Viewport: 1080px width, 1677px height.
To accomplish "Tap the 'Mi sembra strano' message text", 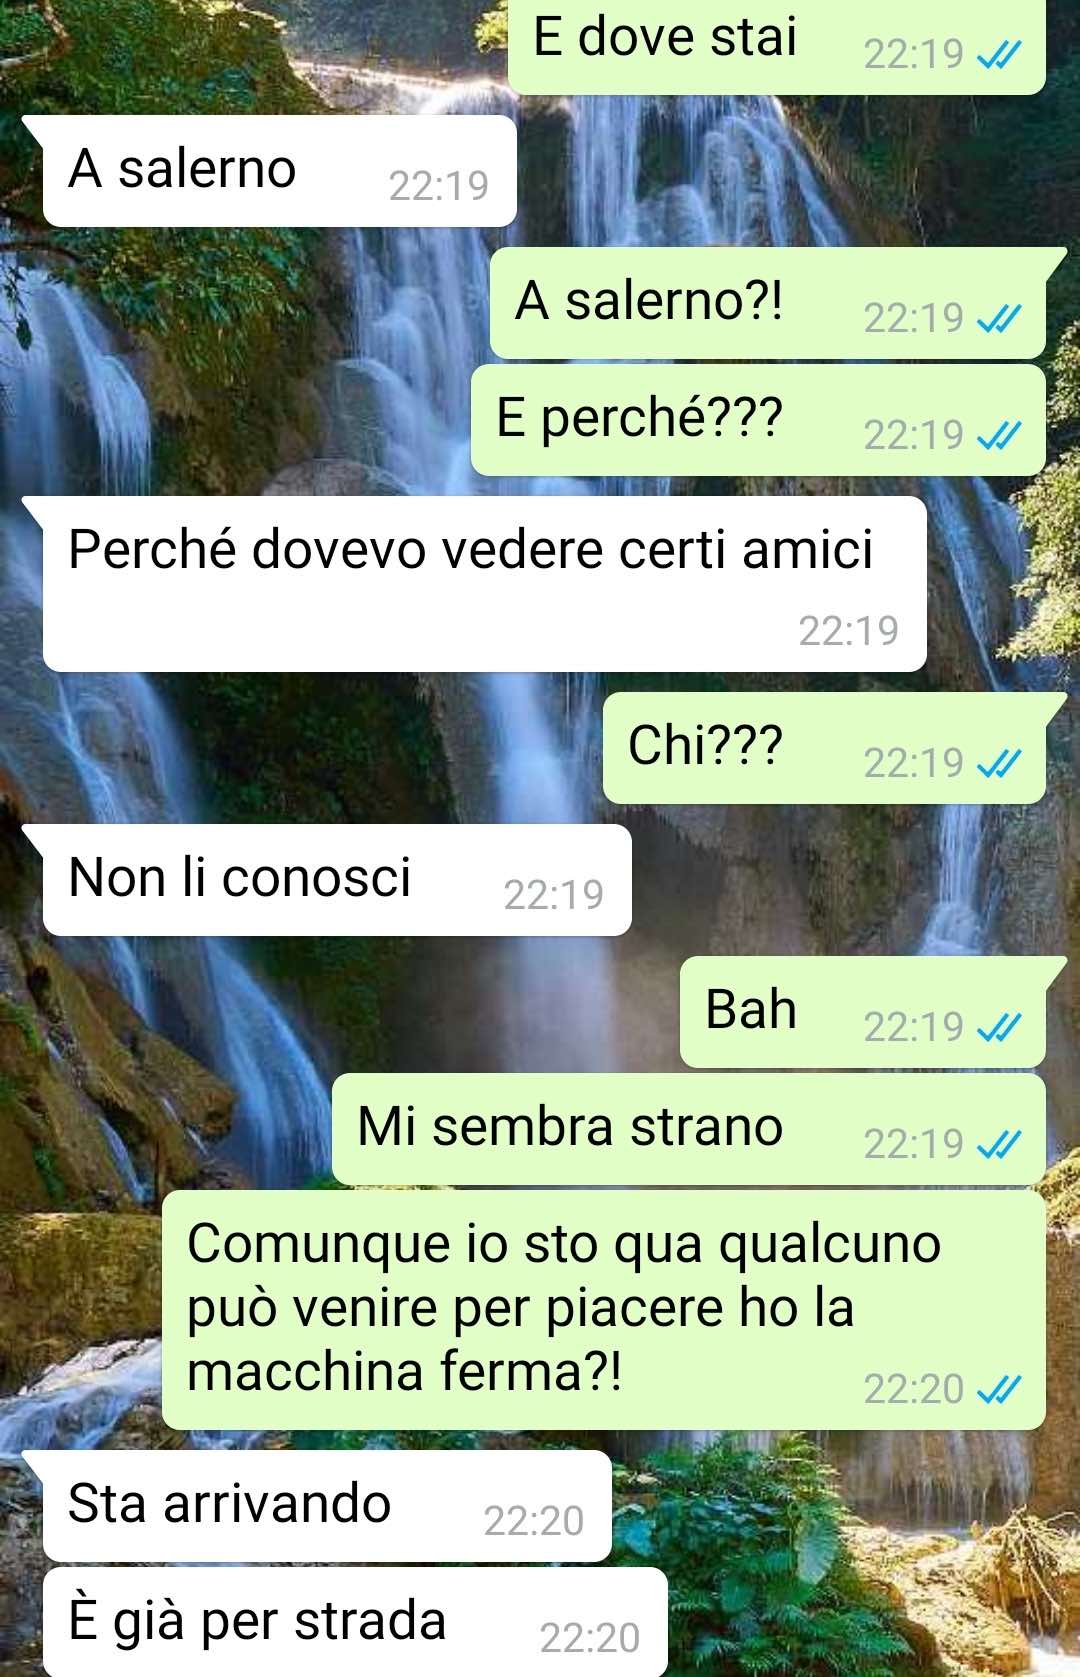I will [x=570, y=1127].
